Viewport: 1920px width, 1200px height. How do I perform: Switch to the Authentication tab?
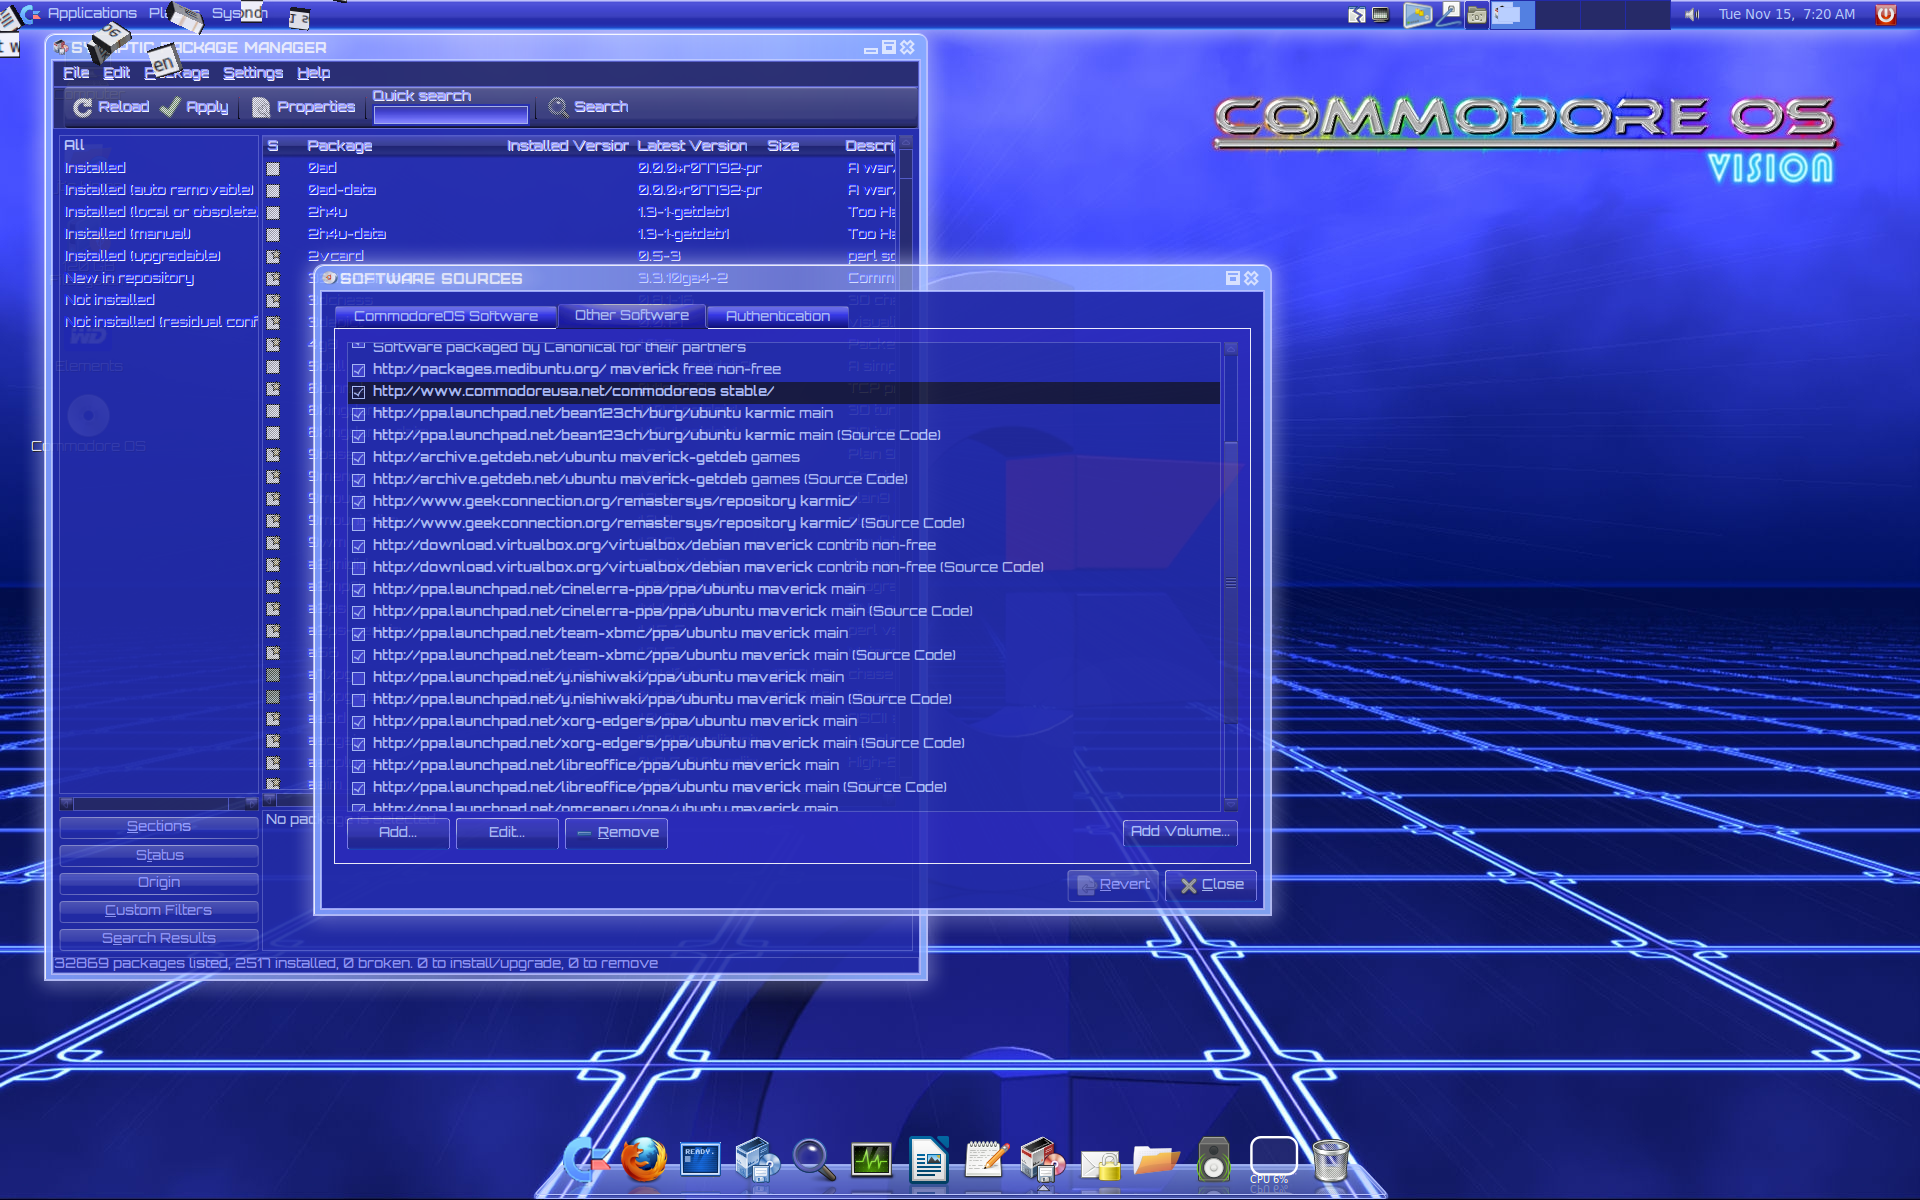click(777, 316)
